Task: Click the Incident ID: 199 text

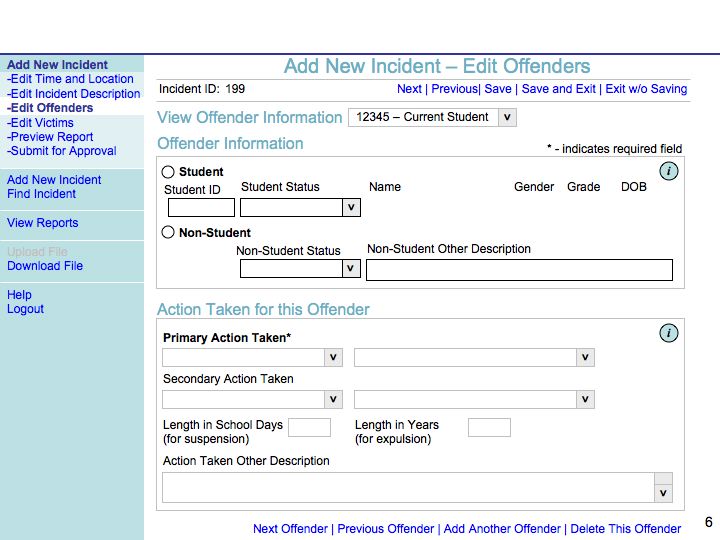Action: point(202,89)
